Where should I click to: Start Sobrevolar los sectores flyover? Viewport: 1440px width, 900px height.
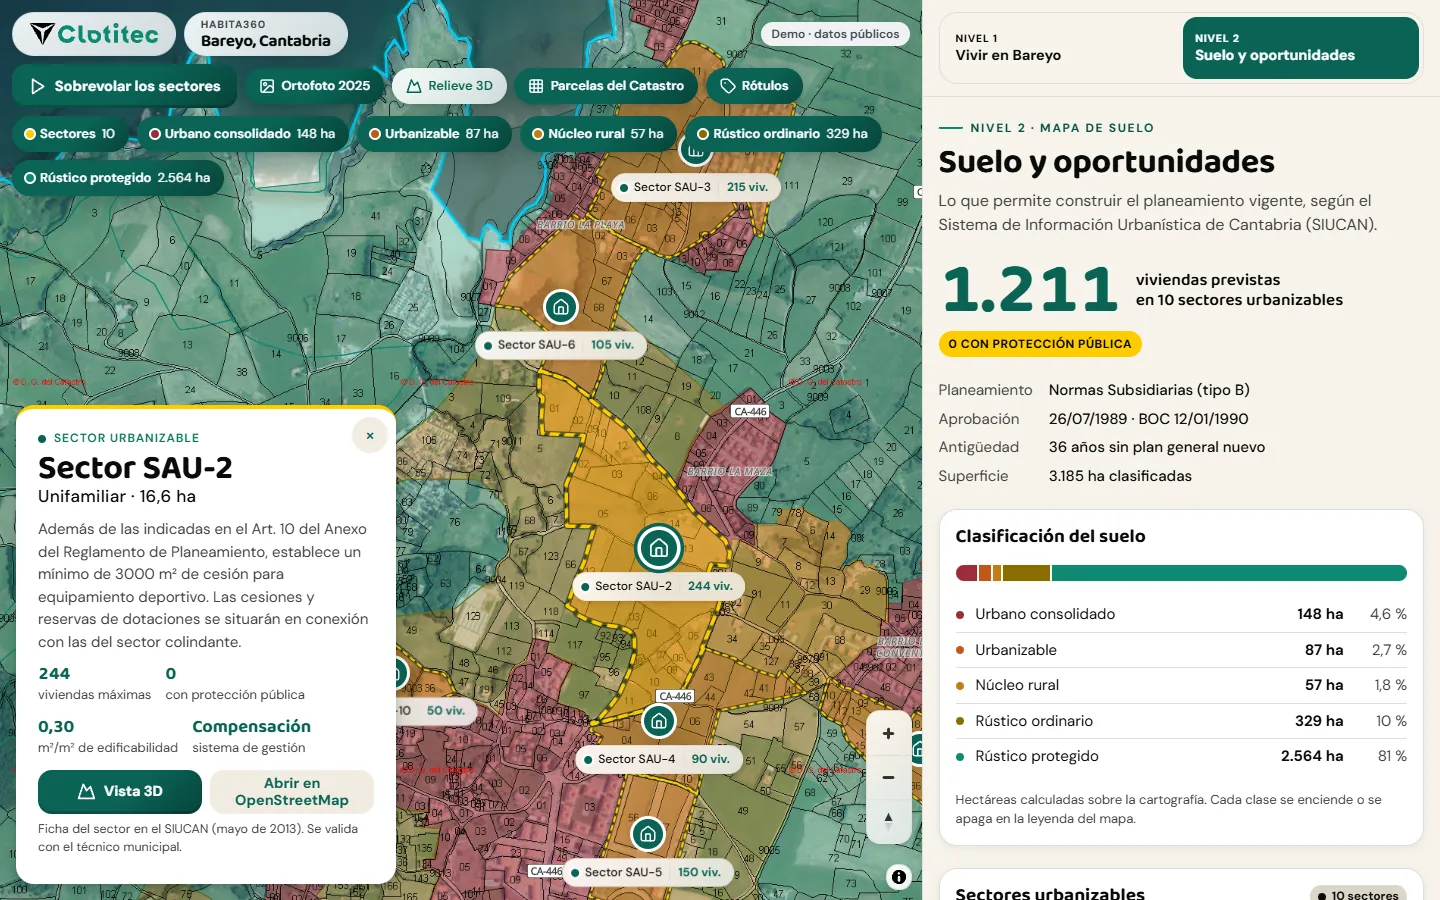tap(125, 86)
